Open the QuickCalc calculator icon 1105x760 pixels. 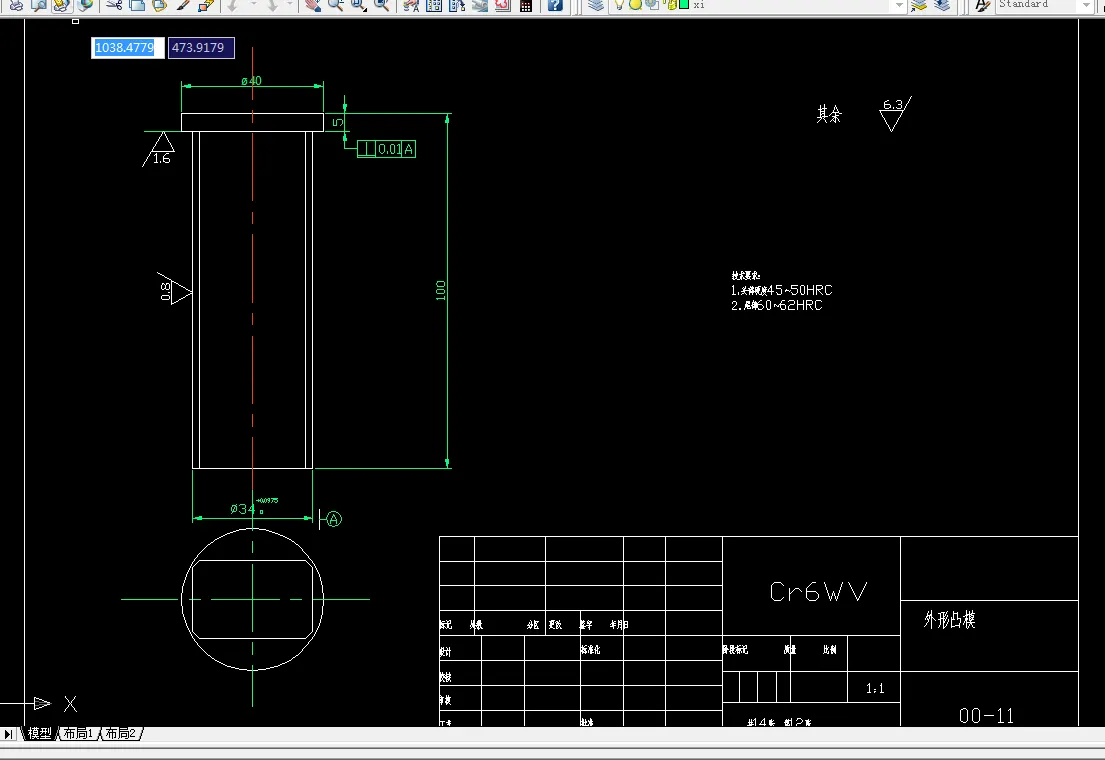point(526,5)
